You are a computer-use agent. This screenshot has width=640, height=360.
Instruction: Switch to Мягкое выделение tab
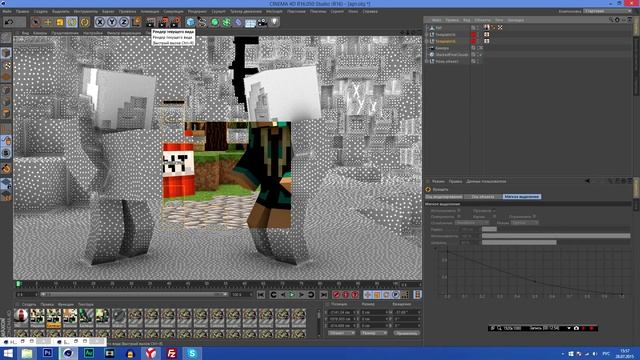tap(522, 197)
